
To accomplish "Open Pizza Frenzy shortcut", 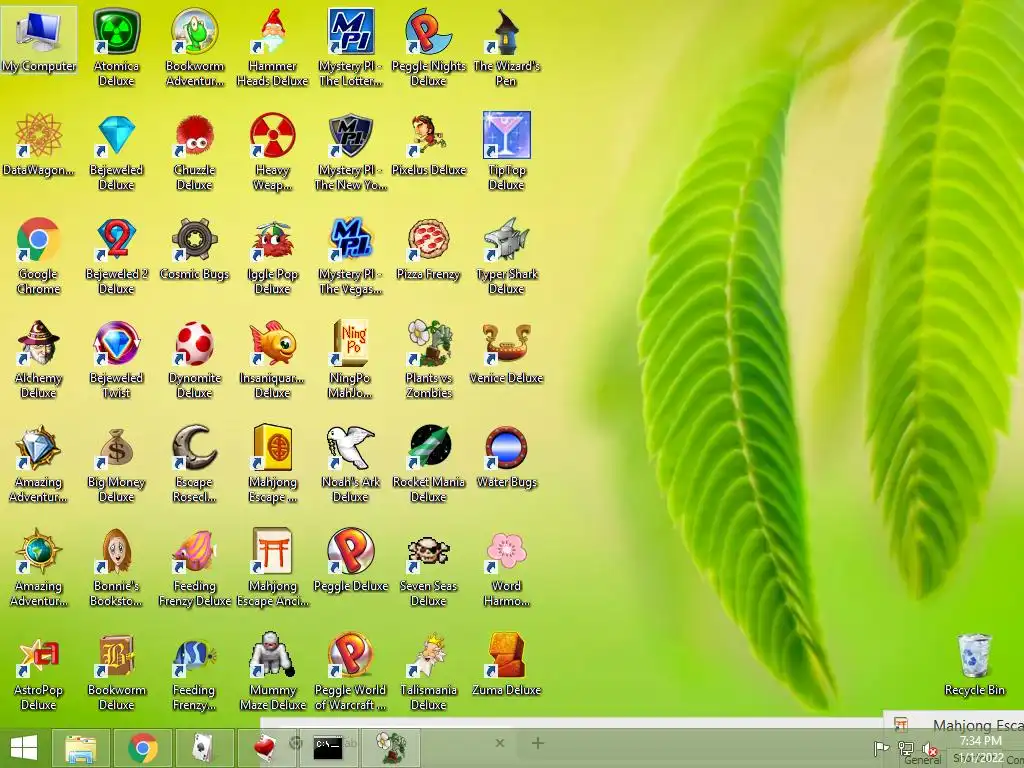I will click(x=428, y=248).
